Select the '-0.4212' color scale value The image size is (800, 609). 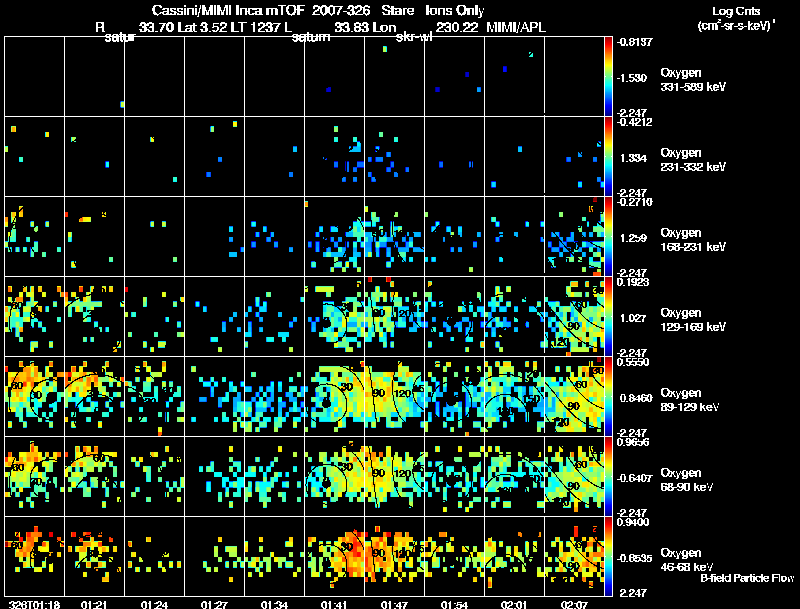[x=634, y=122]
